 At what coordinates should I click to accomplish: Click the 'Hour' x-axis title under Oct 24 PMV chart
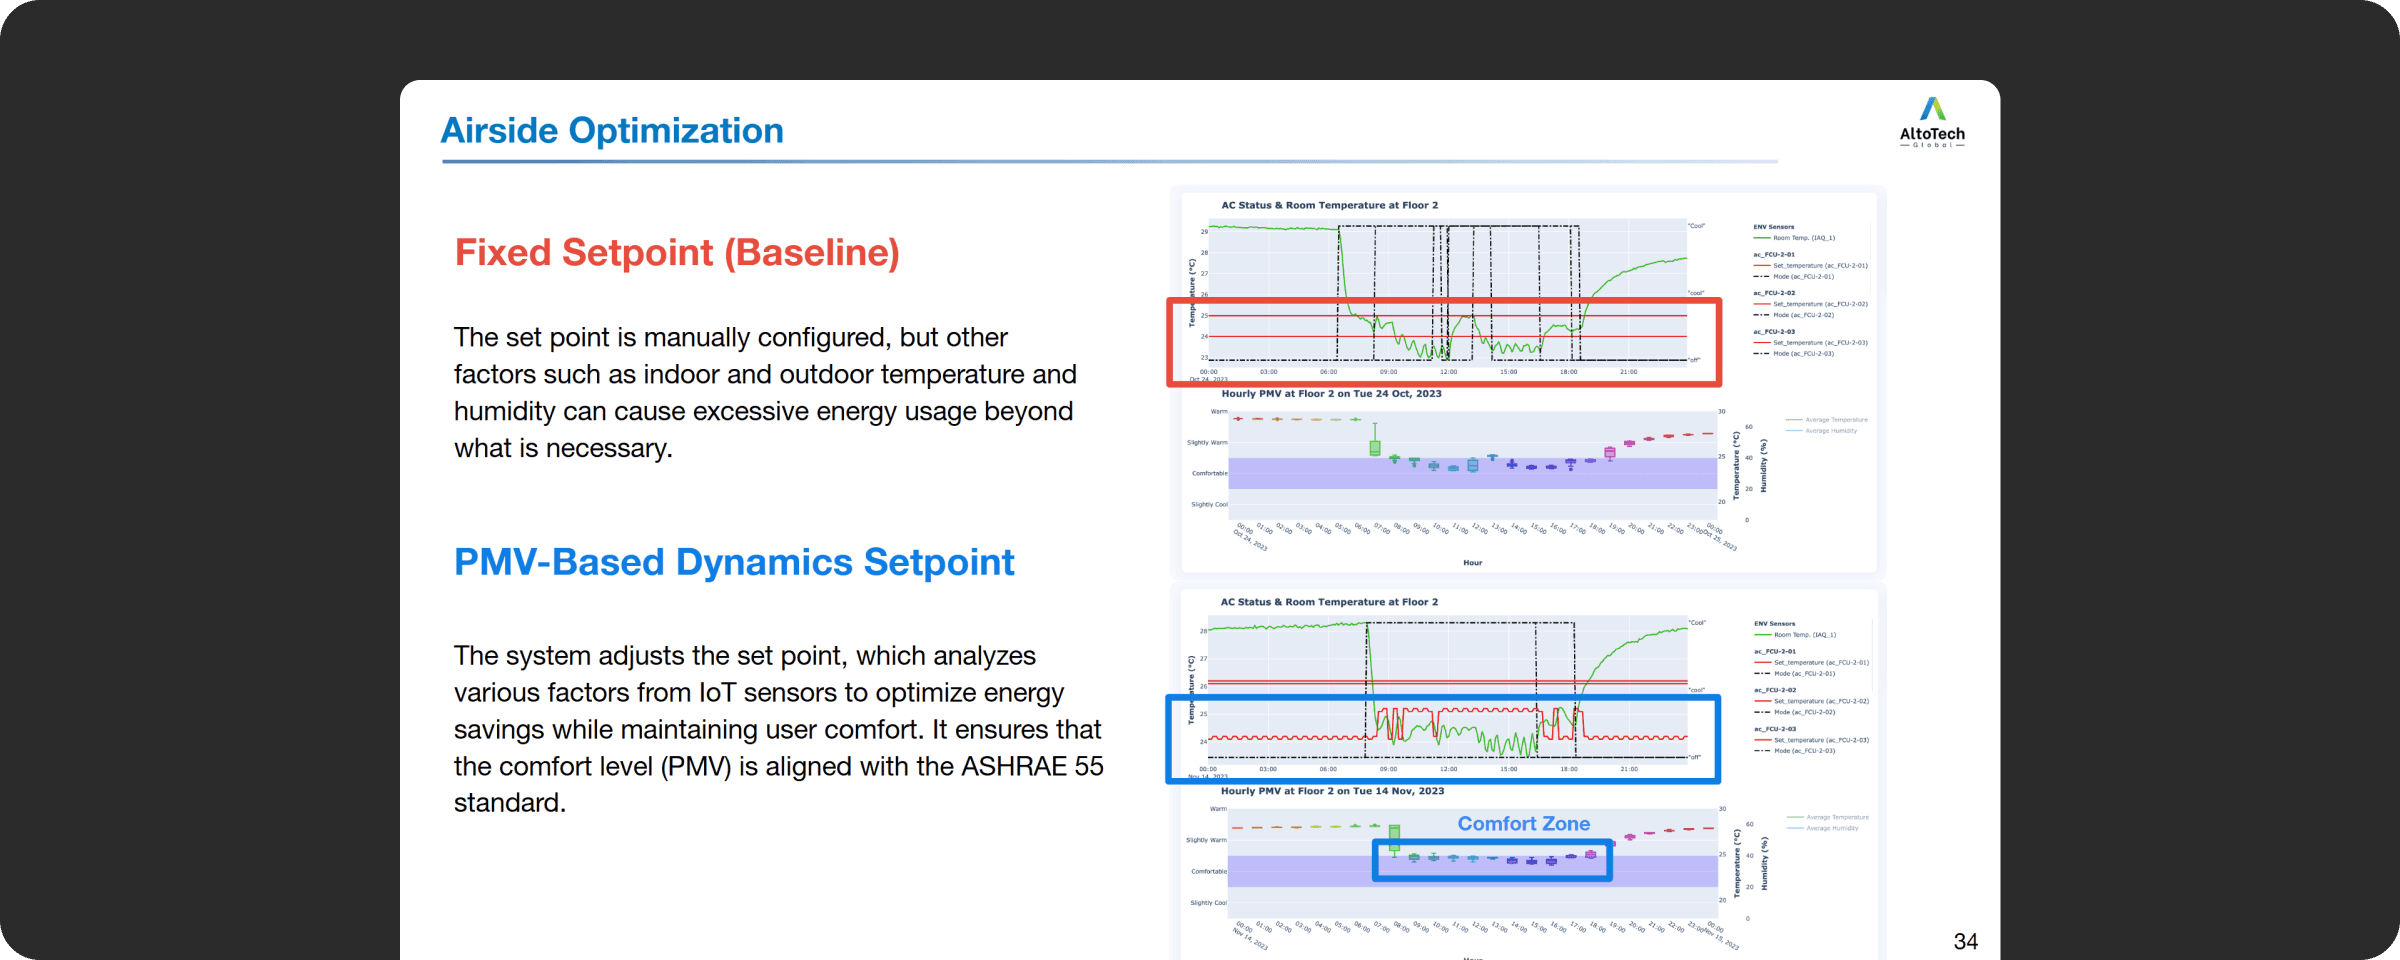pos(1472,563)
